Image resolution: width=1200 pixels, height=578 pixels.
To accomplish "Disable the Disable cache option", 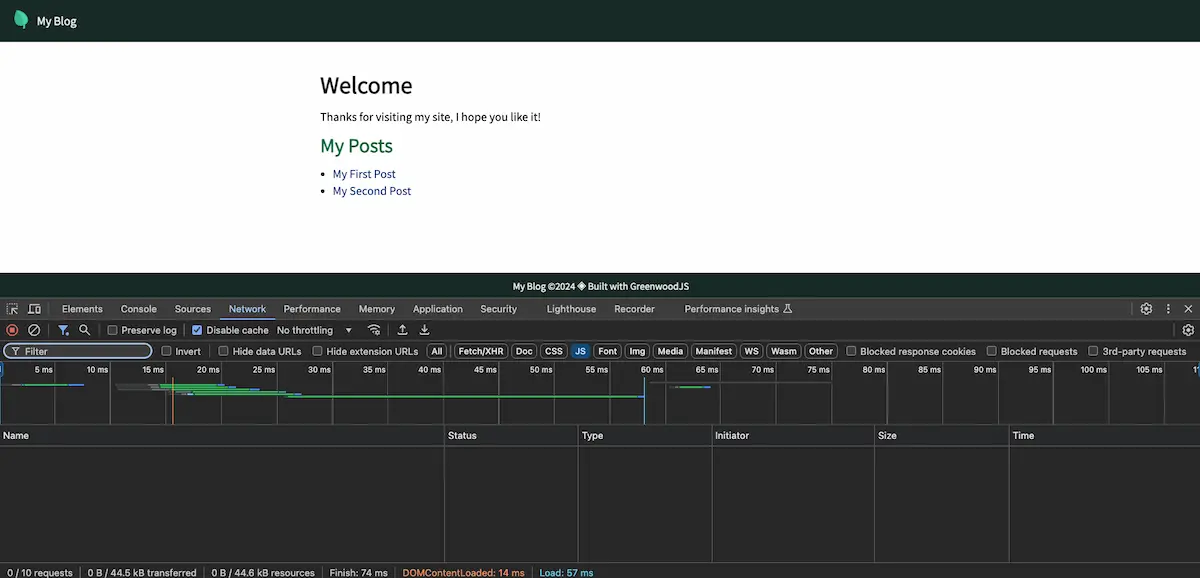I will [x=197, y=330].
